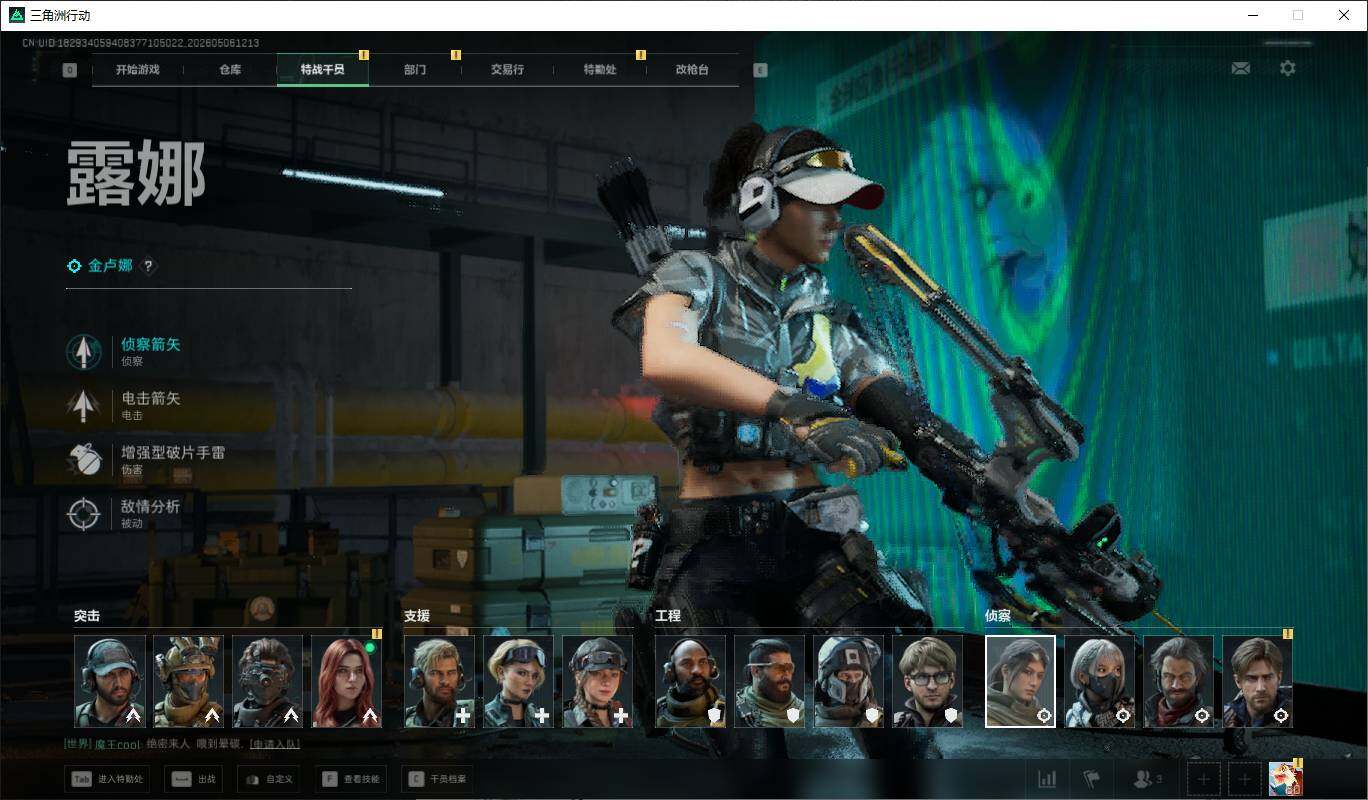Select the 侦察箭矢 skill icon
The height and width of the screenshot is (800, 1368).
[84, 351]
